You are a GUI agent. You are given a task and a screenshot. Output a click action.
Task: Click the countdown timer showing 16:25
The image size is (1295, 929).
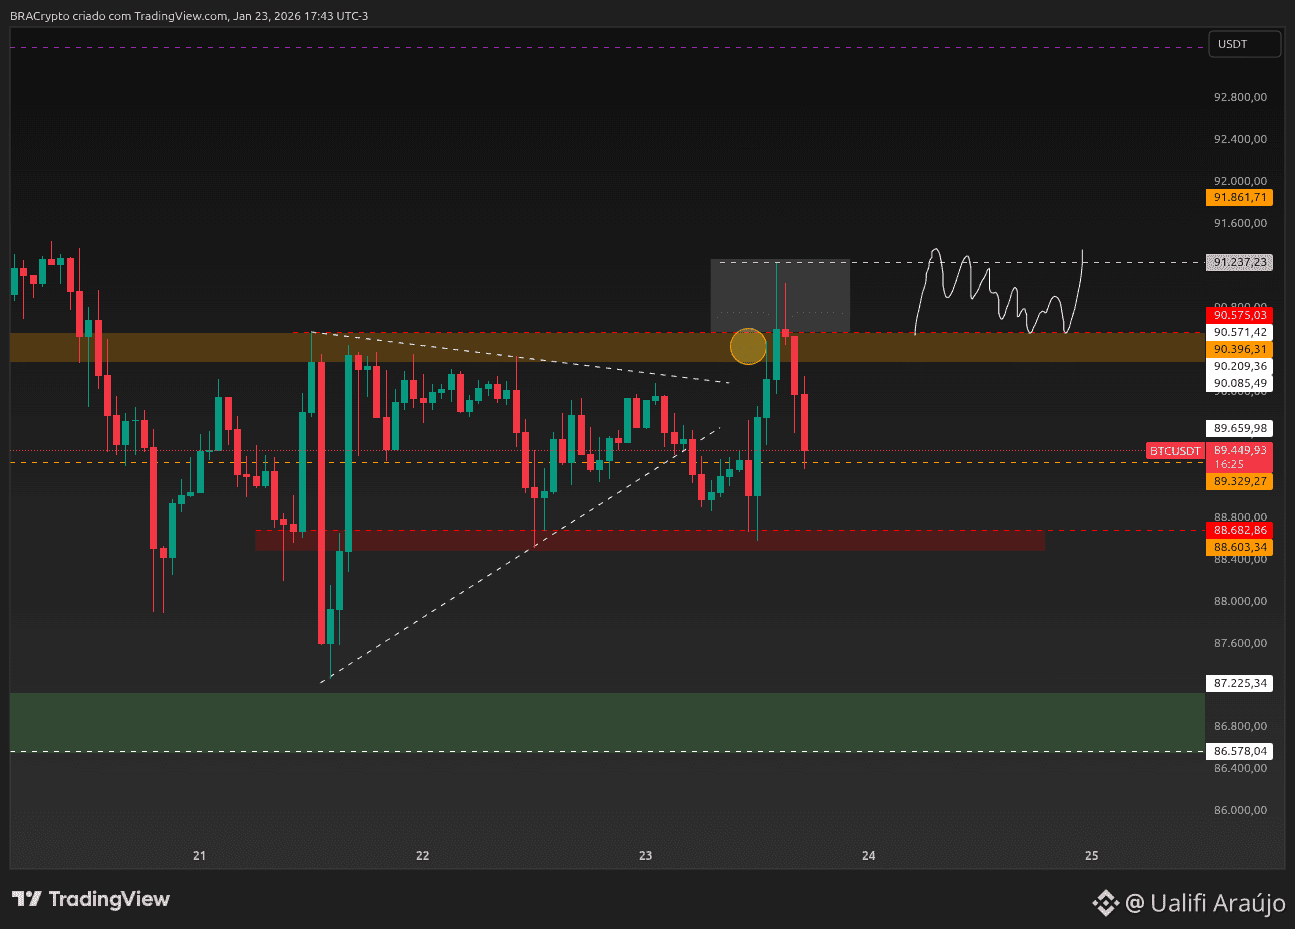coord(1240,464)
